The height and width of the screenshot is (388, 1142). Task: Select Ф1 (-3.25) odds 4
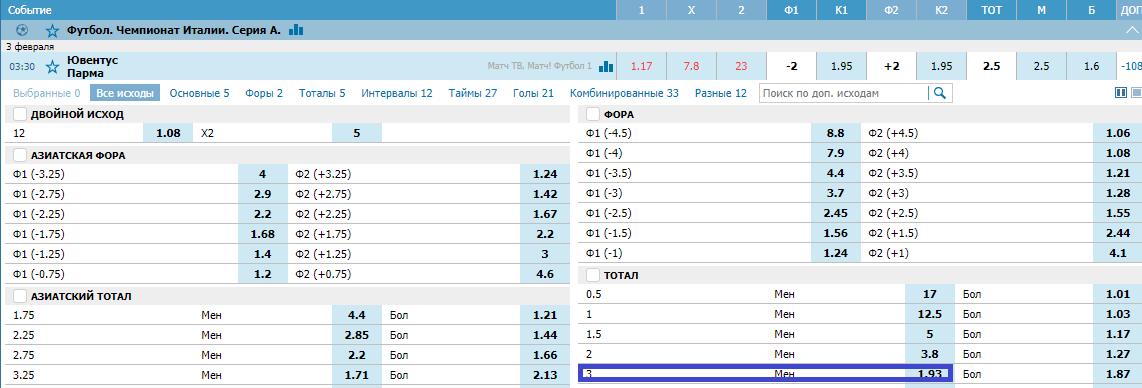(262, 175)
